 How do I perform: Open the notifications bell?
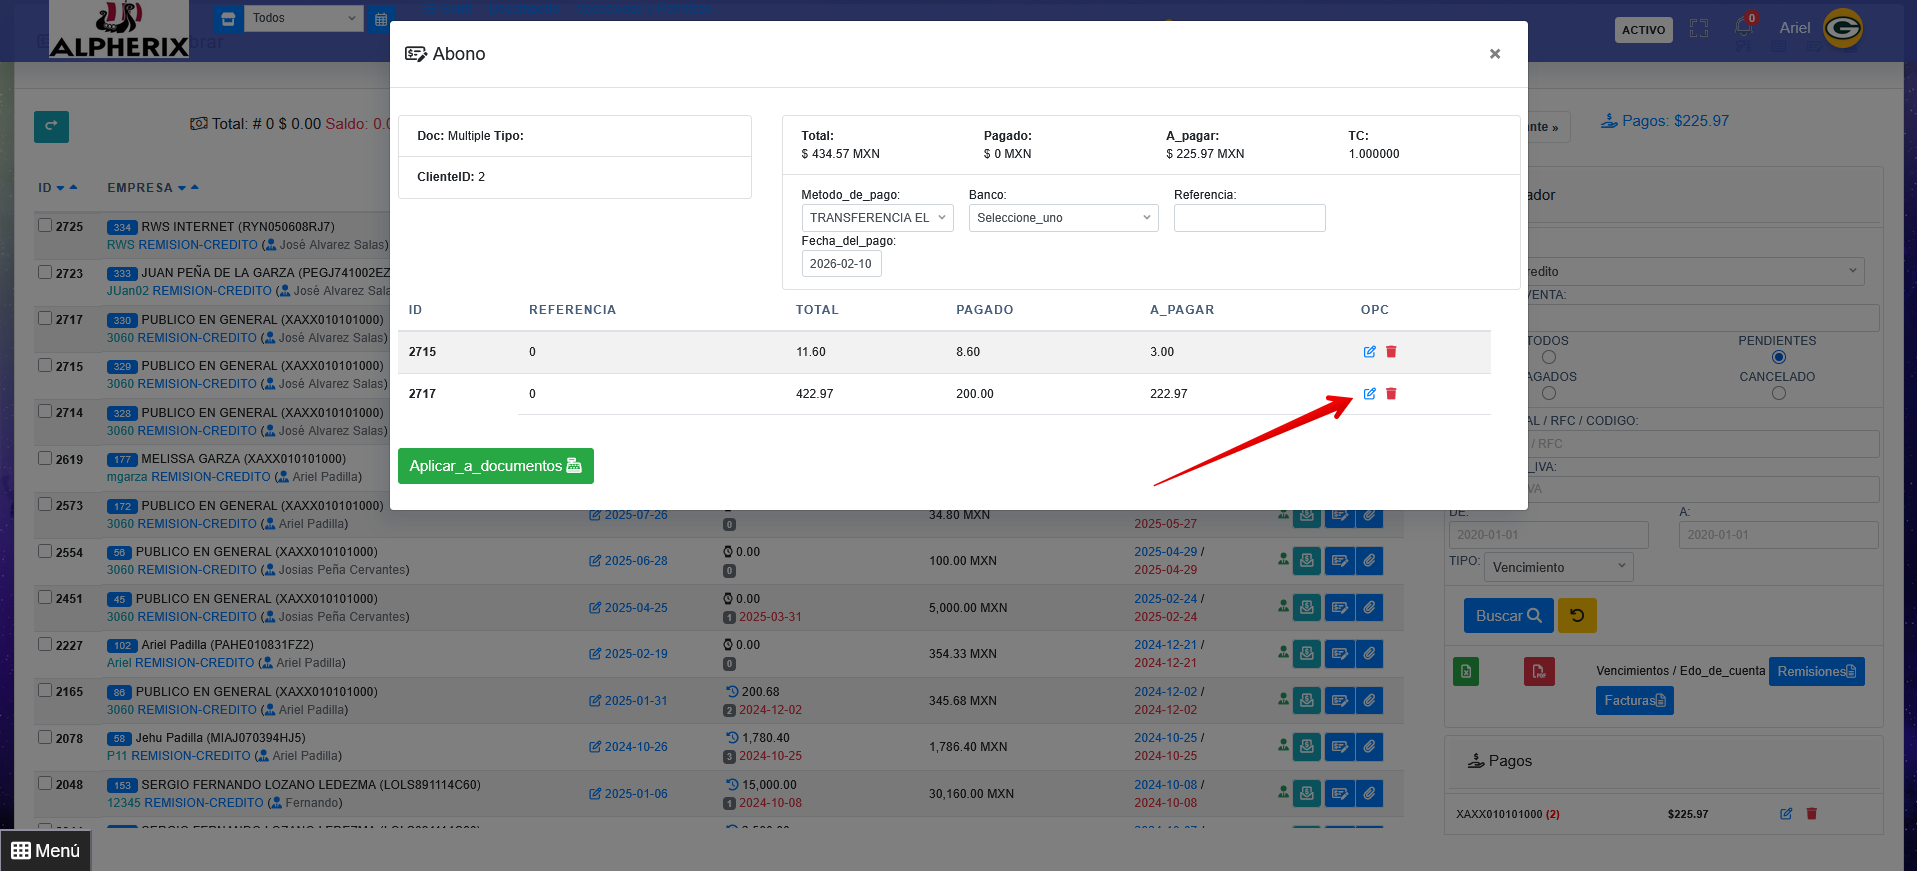(1744, 27)
